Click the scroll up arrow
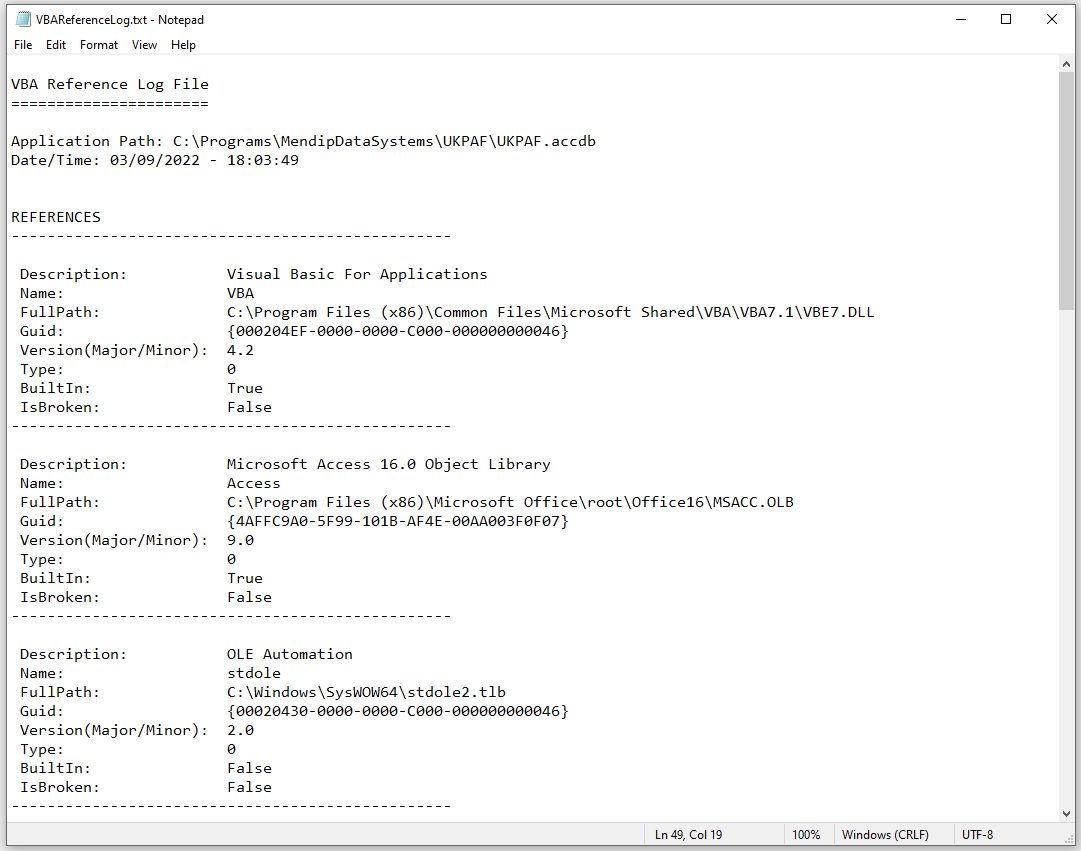This screenshot has width=1081, height=851. [x=1066, y=64]
